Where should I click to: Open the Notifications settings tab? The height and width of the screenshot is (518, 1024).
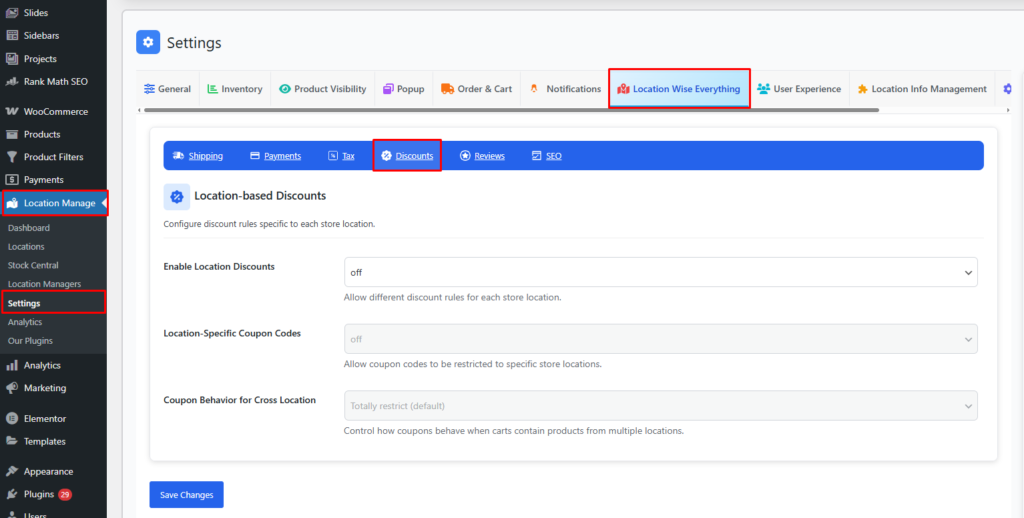pyautogui.click(x=565, y=89)
